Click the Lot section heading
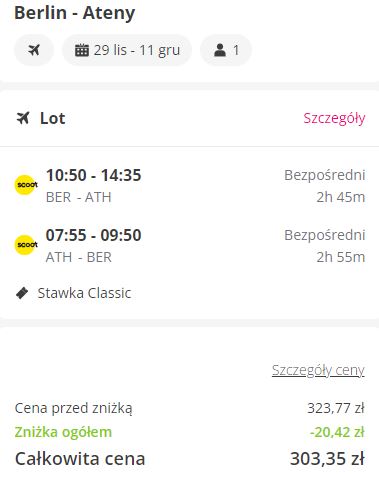This screenshot has width=379, height=478. point(53,118)
